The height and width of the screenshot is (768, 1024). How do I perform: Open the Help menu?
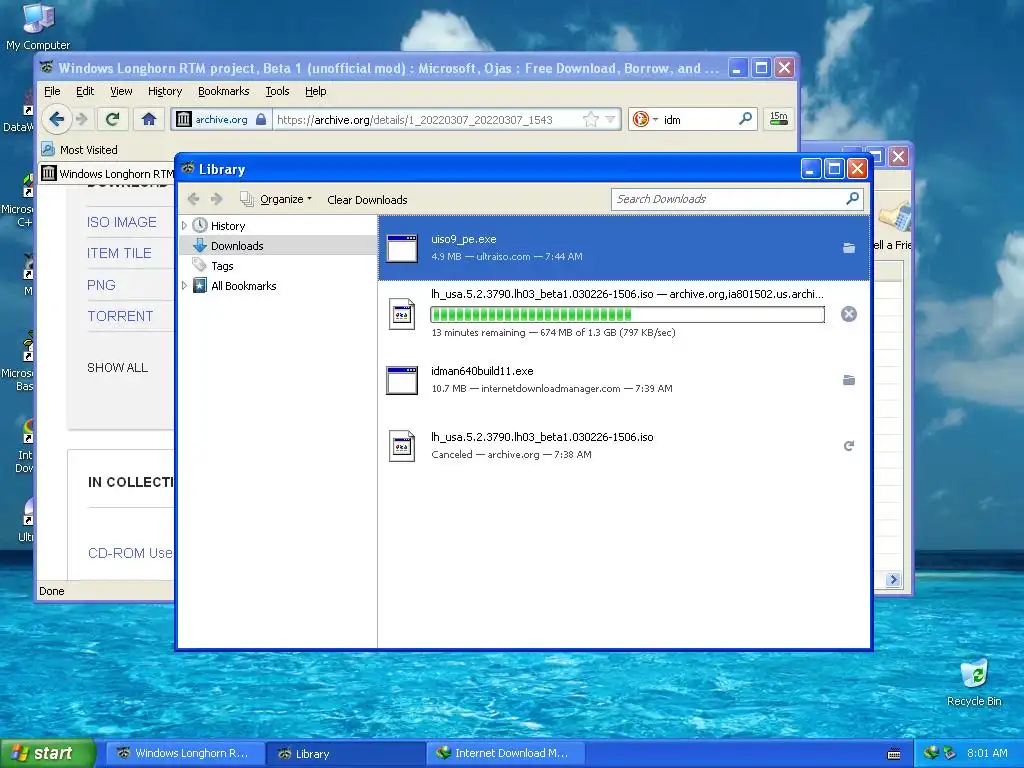(x=315, y=91)
